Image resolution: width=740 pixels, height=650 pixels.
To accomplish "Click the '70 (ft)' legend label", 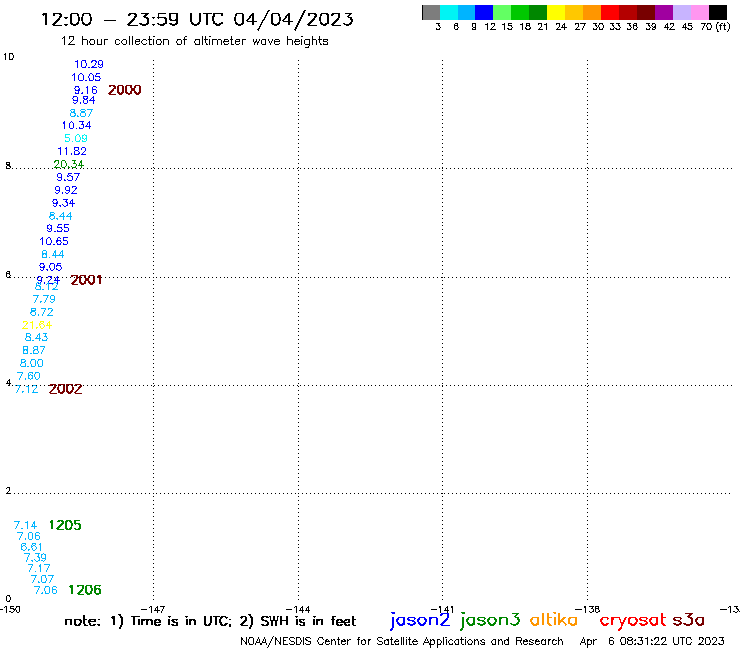I will [x=715, y=27].
